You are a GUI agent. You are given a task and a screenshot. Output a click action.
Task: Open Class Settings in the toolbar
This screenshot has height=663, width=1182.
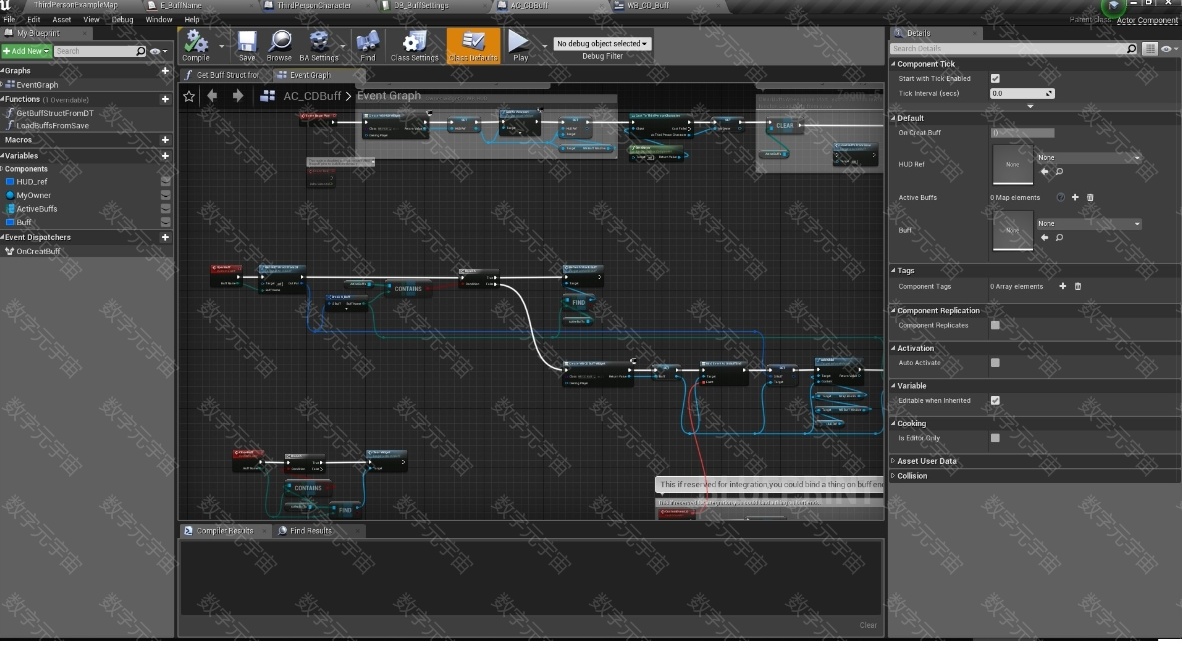(x=414, y=45)
